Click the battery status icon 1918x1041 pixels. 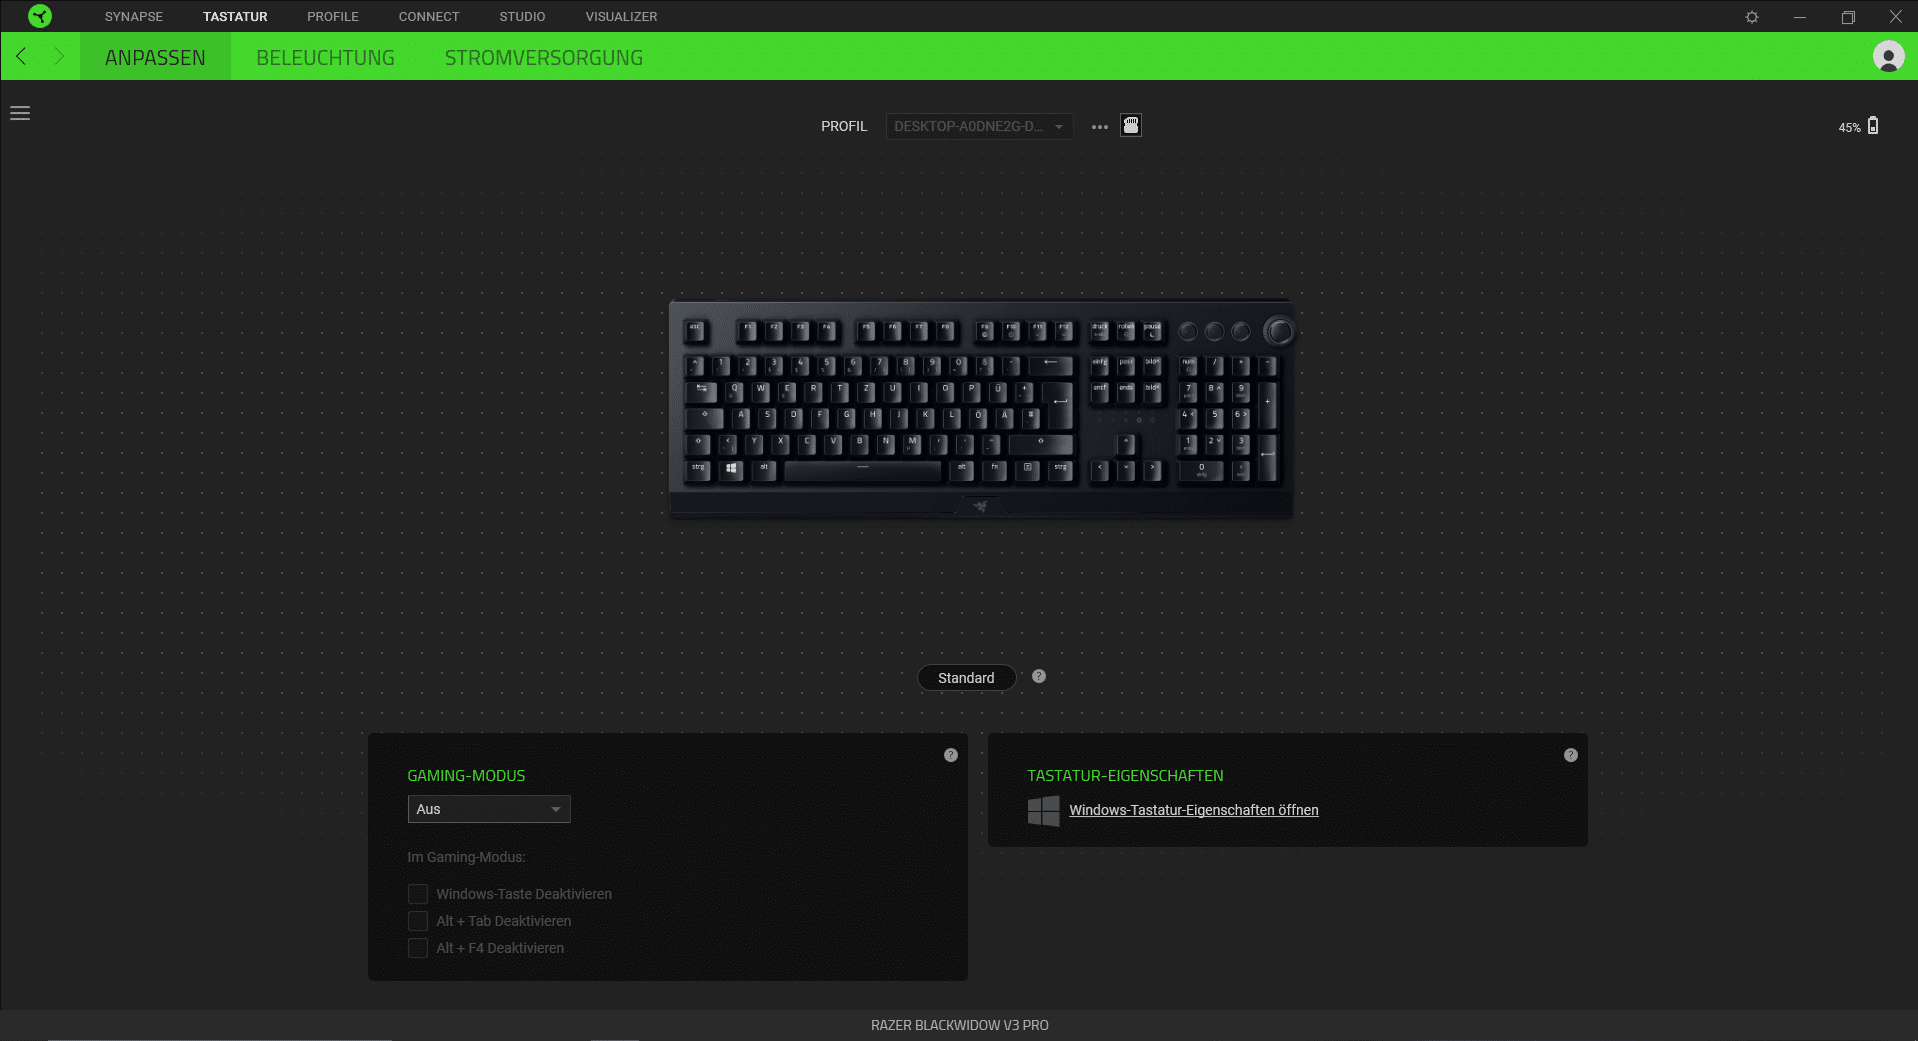(1873, 126)
